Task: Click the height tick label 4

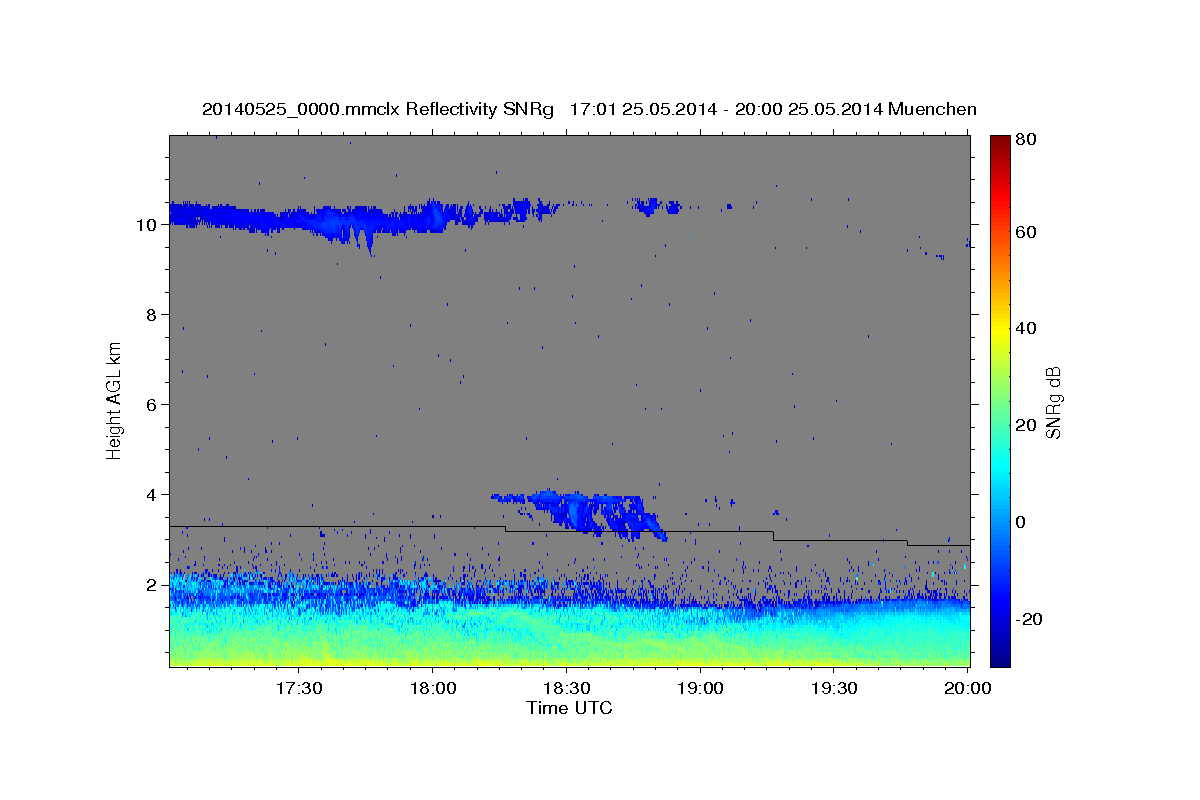Action: click(152, 495)
